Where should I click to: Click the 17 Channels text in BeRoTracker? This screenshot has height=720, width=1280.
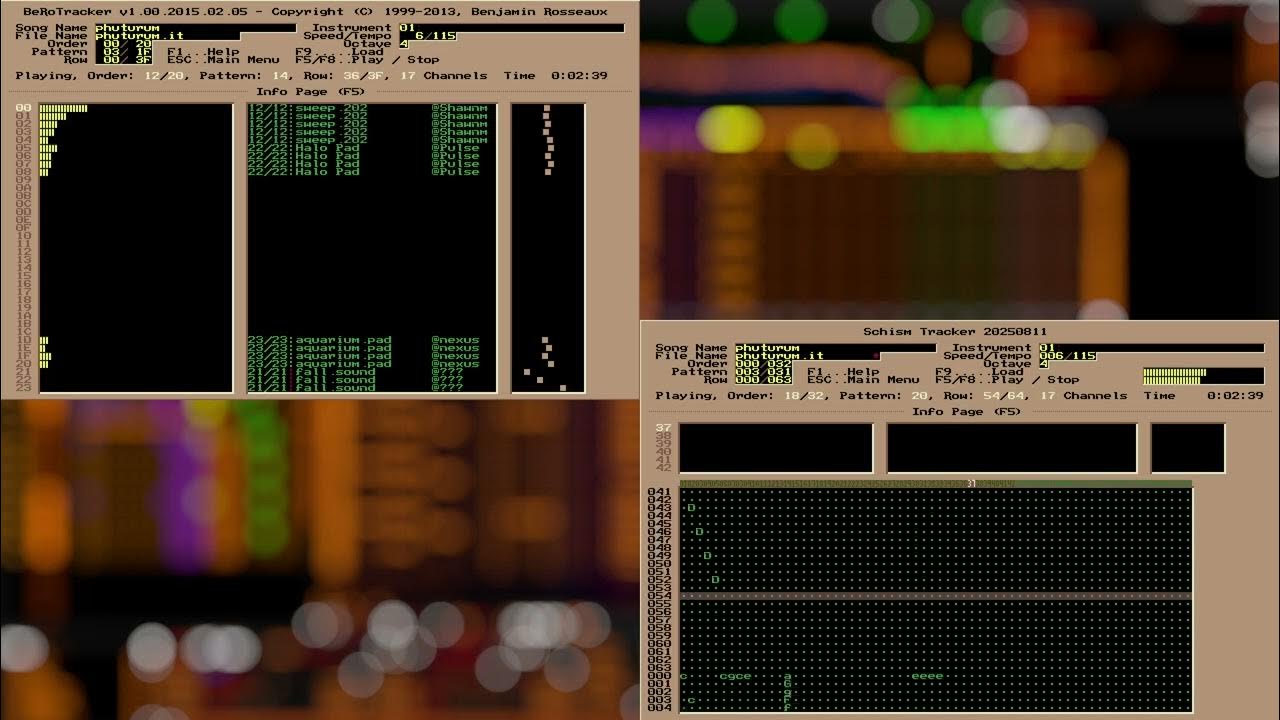(x=443, y=76)
